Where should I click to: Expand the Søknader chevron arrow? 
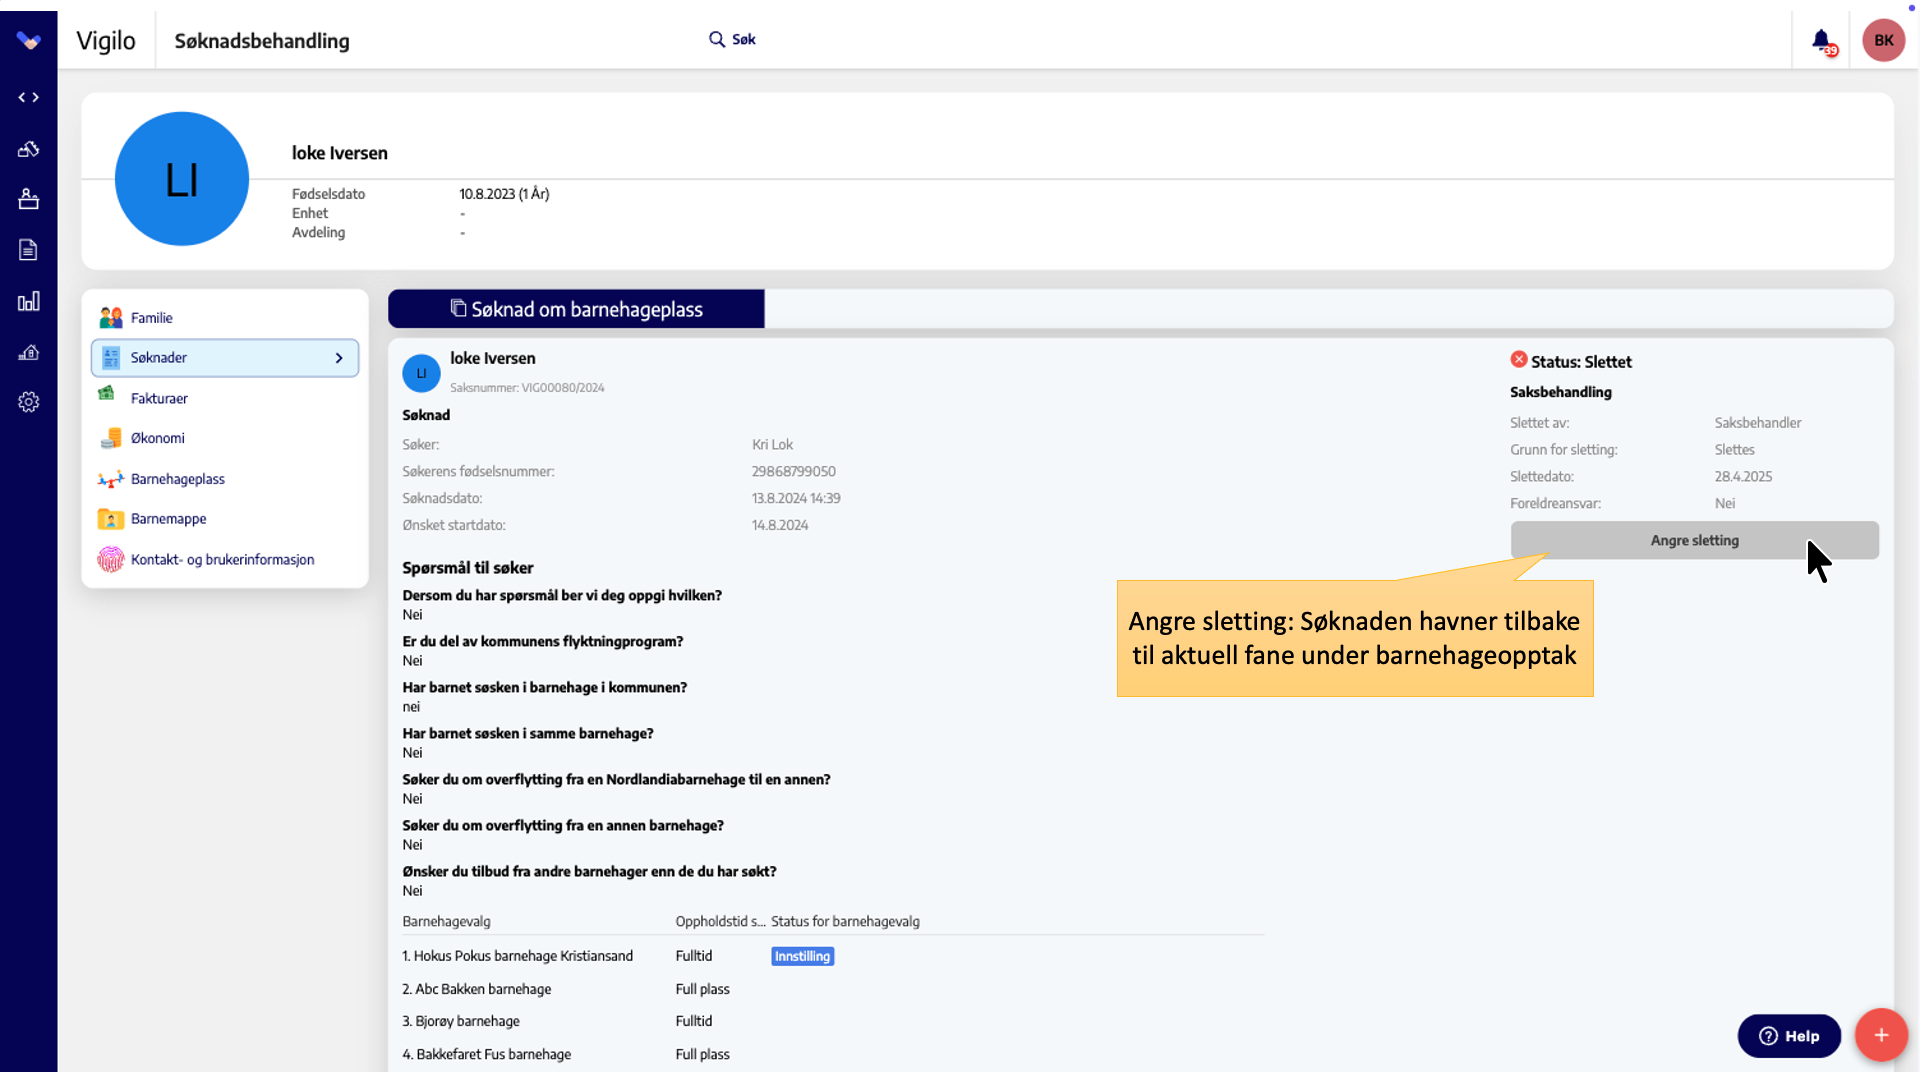339,358
